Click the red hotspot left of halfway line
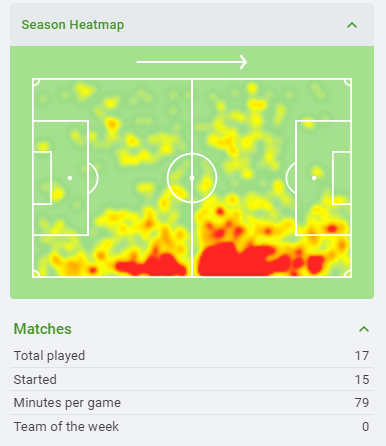386x446 pixels. (x=152, y=266)
